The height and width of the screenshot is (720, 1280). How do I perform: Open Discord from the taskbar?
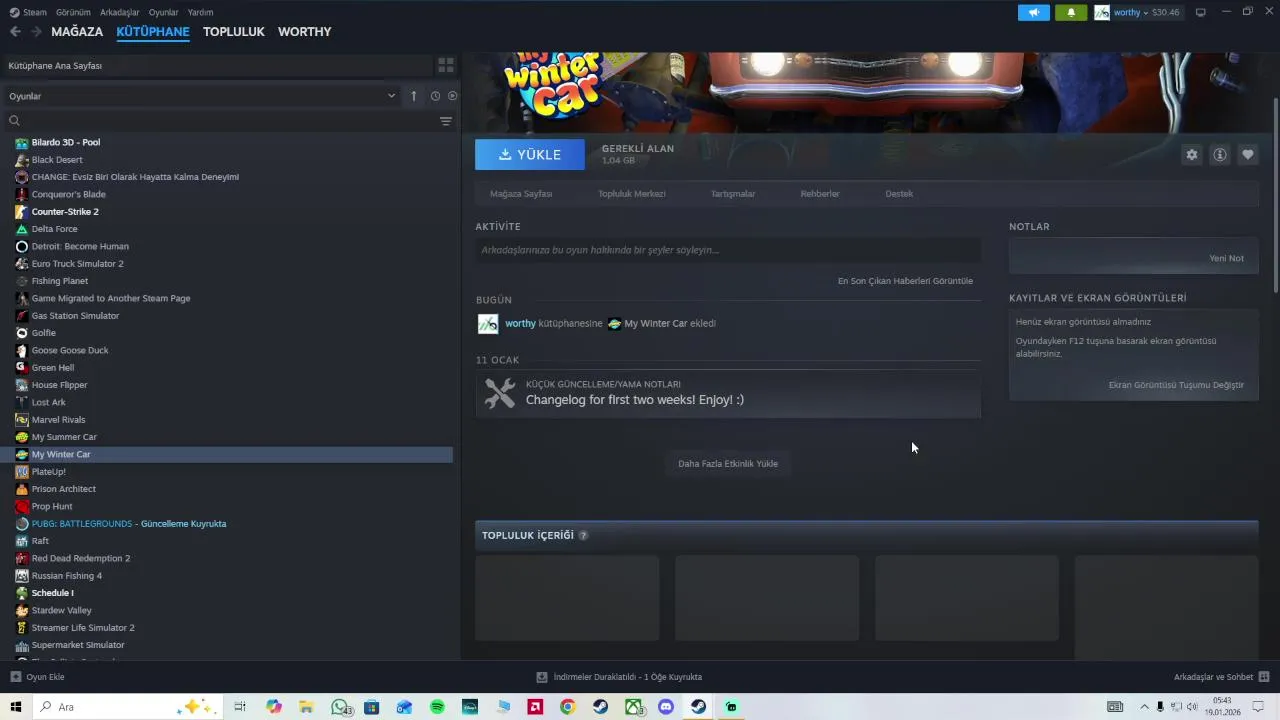[666, 707]
